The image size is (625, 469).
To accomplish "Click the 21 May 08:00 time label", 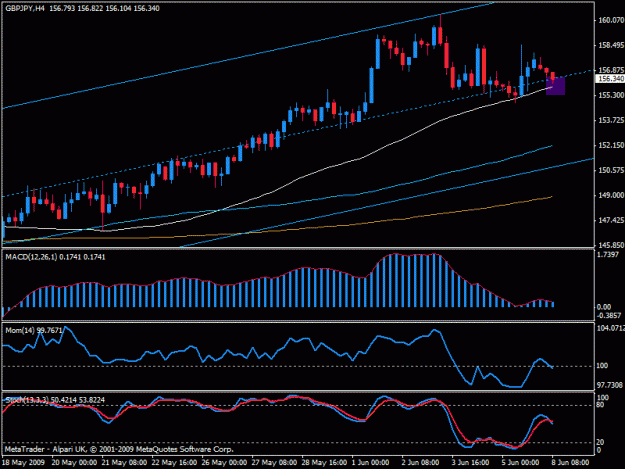I will [x=124, y=463].
